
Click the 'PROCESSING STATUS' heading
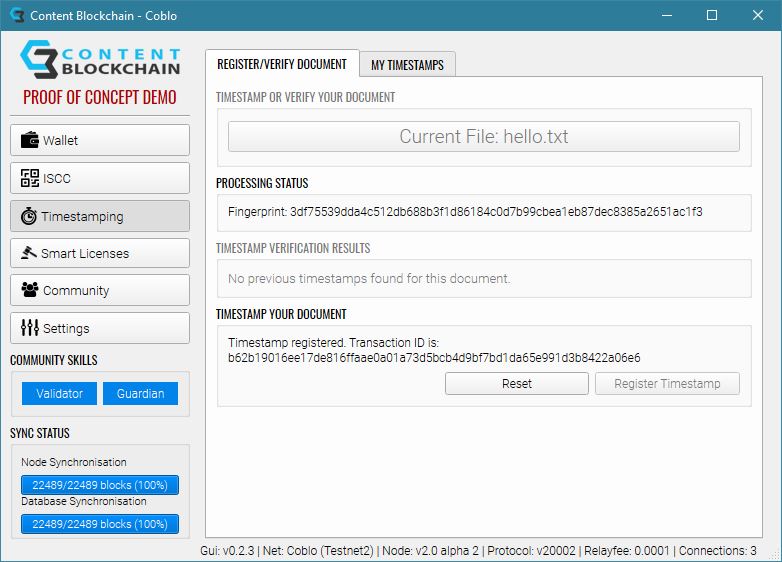click(262, 184)
